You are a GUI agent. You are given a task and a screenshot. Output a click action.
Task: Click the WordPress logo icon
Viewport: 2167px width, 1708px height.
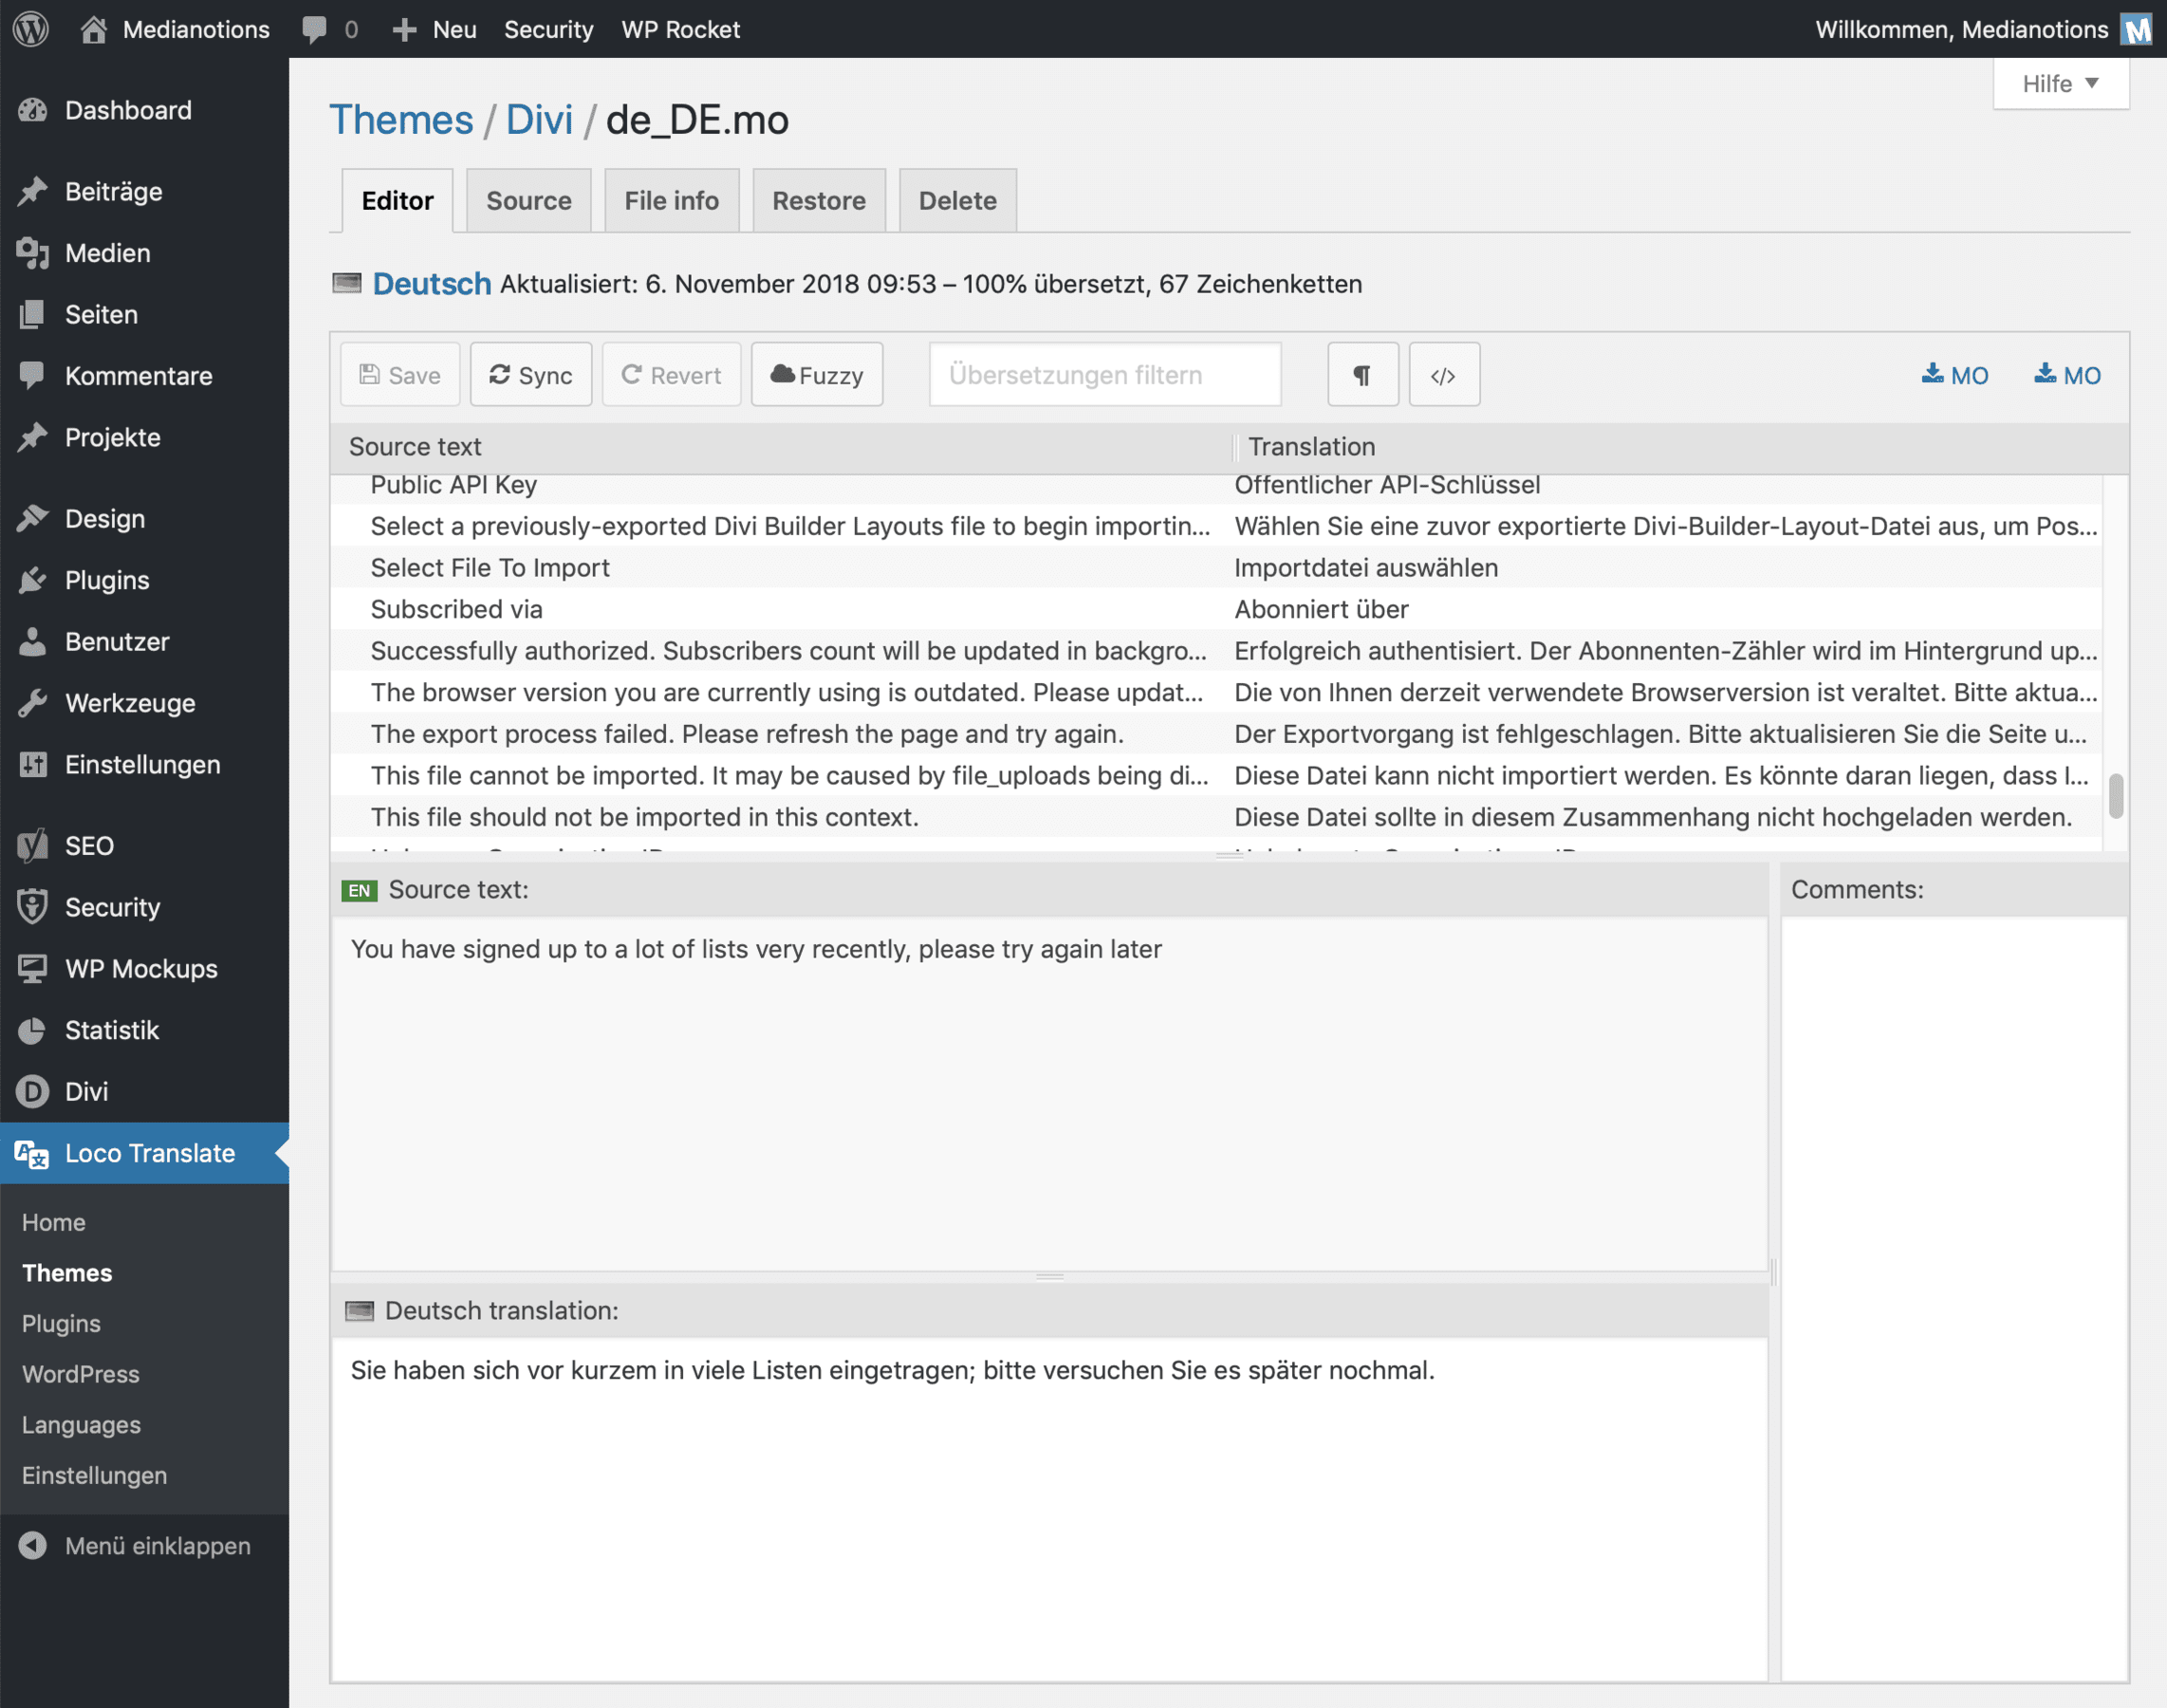[x=31, y=29]
